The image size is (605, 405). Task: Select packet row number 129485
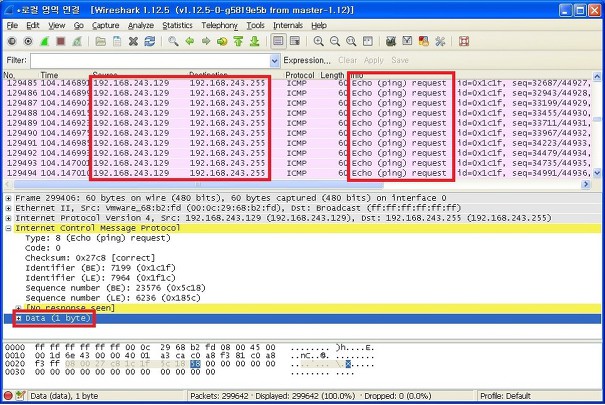[x=297, y=83]
